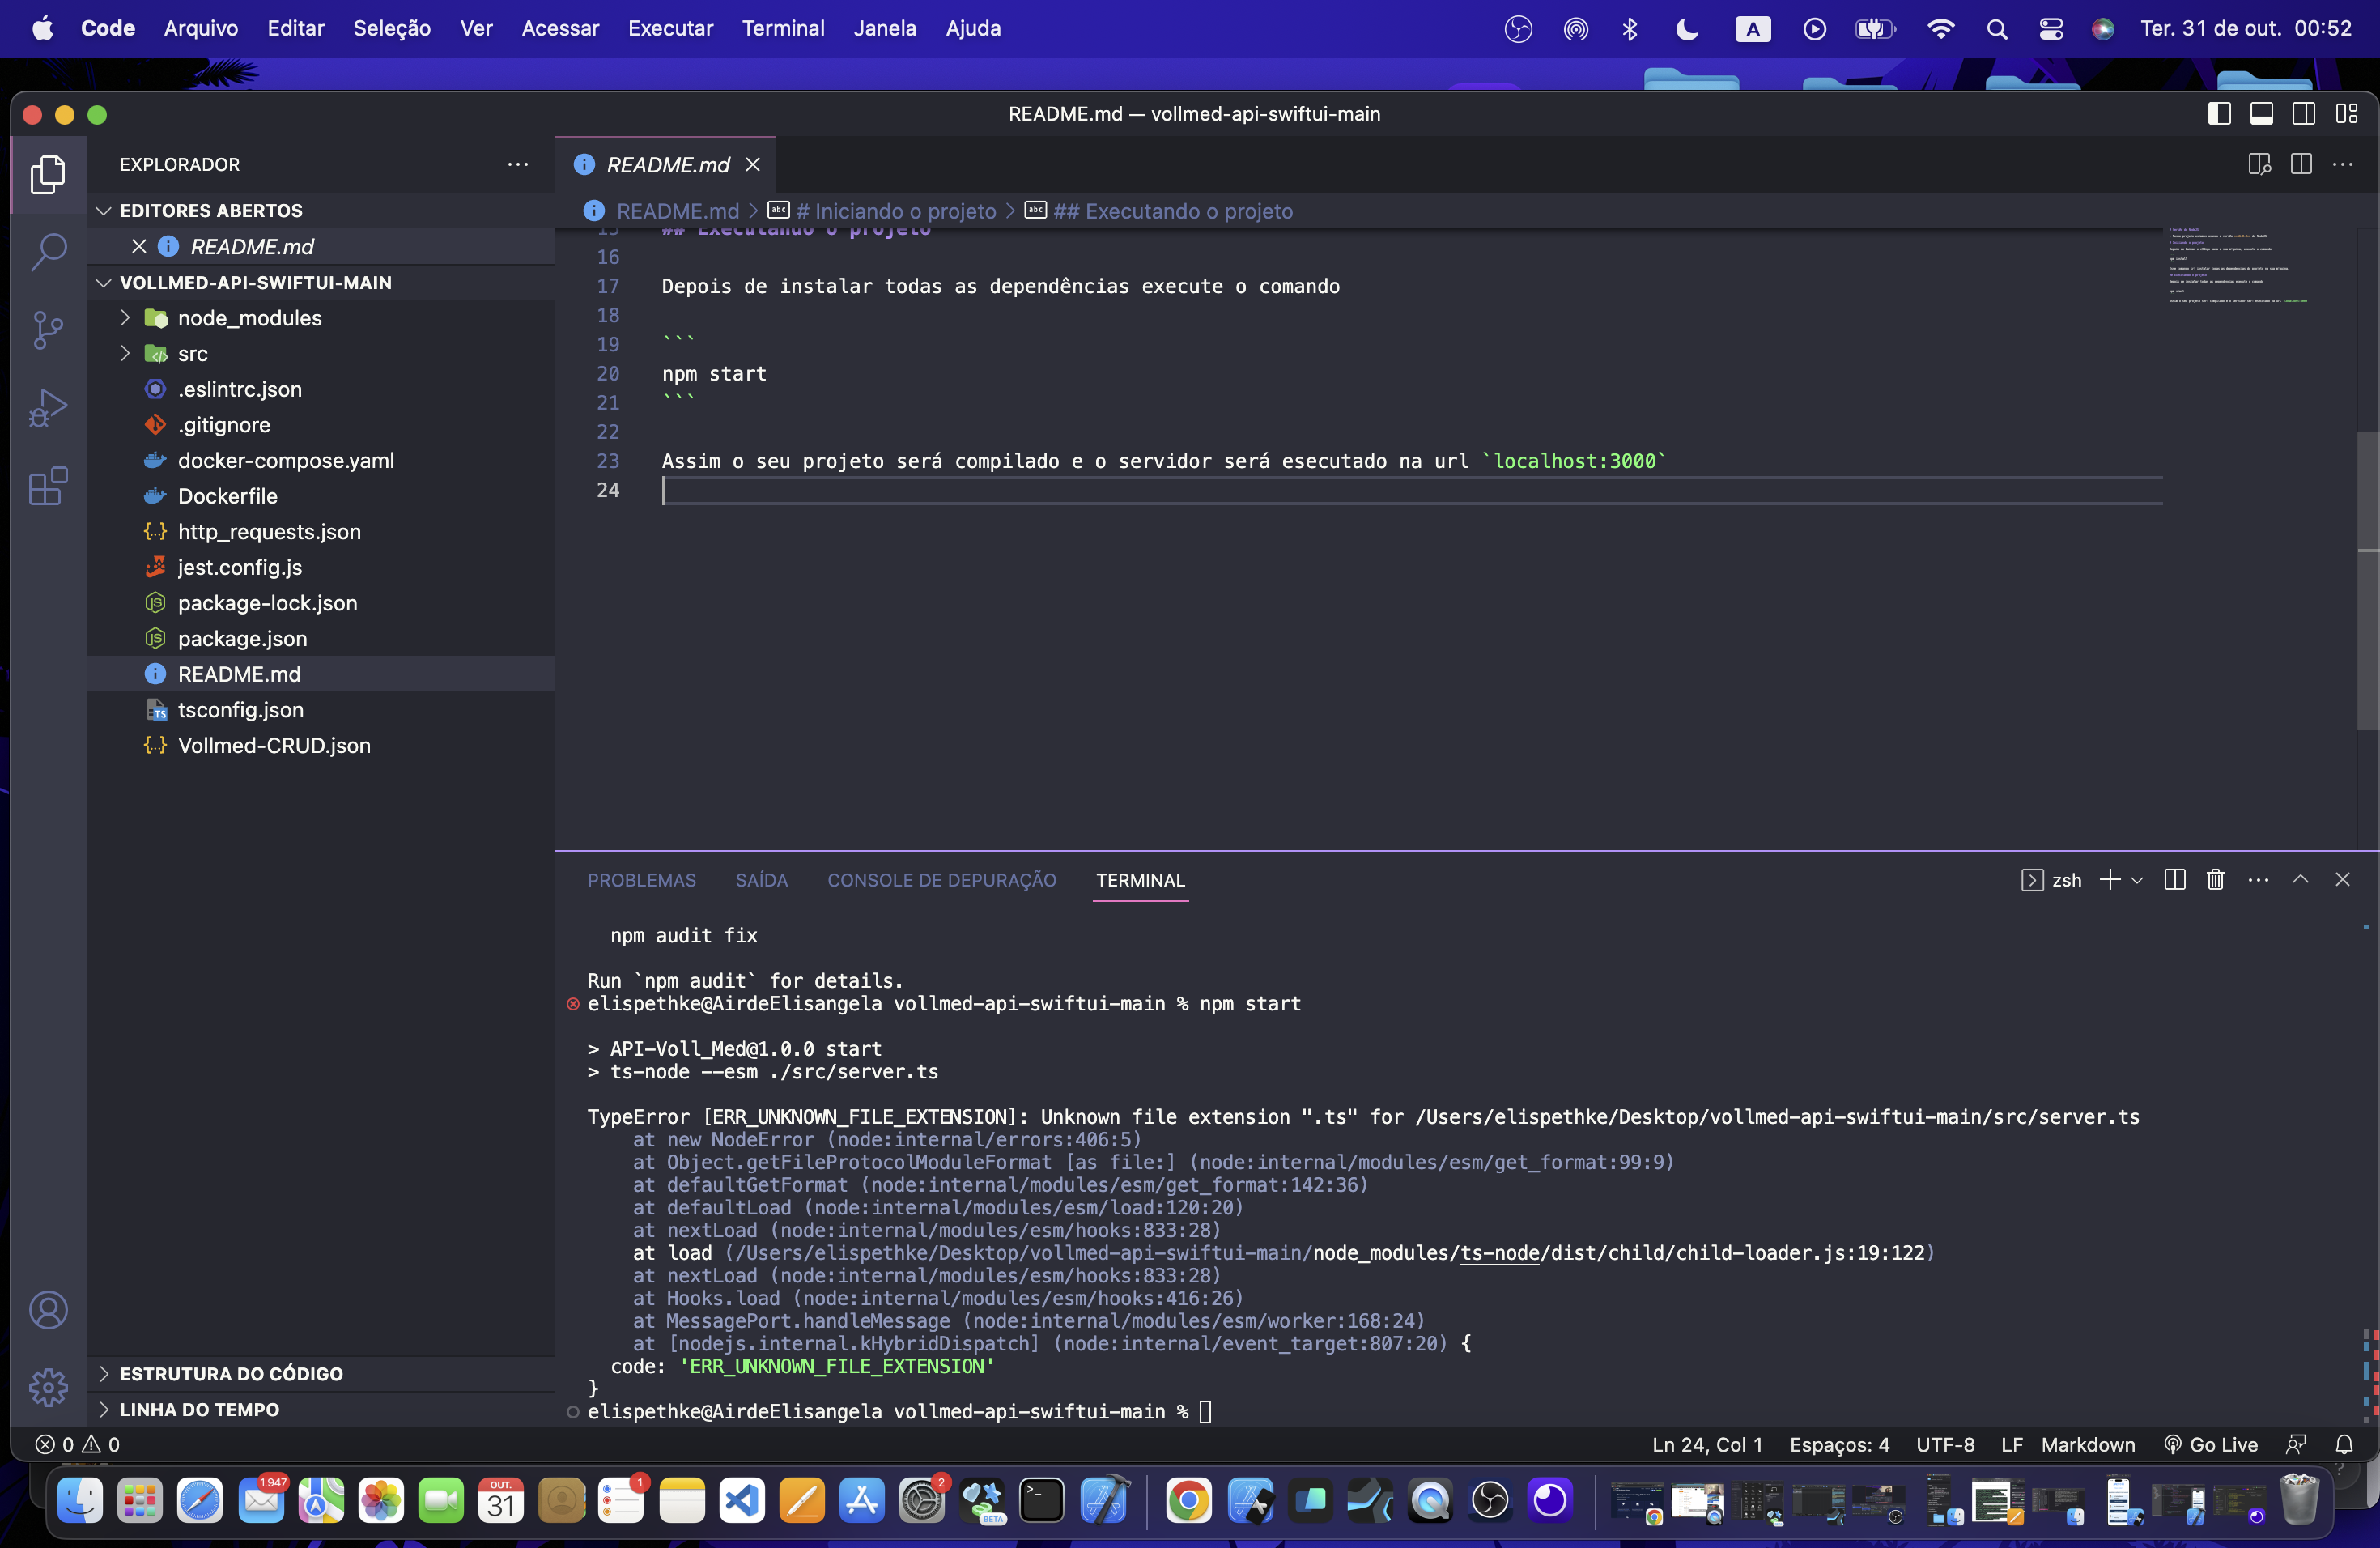The width and height of the screenshot is (2380, 1548).
Task: Select zsh terminal instance label
Action: [2051, 880]
